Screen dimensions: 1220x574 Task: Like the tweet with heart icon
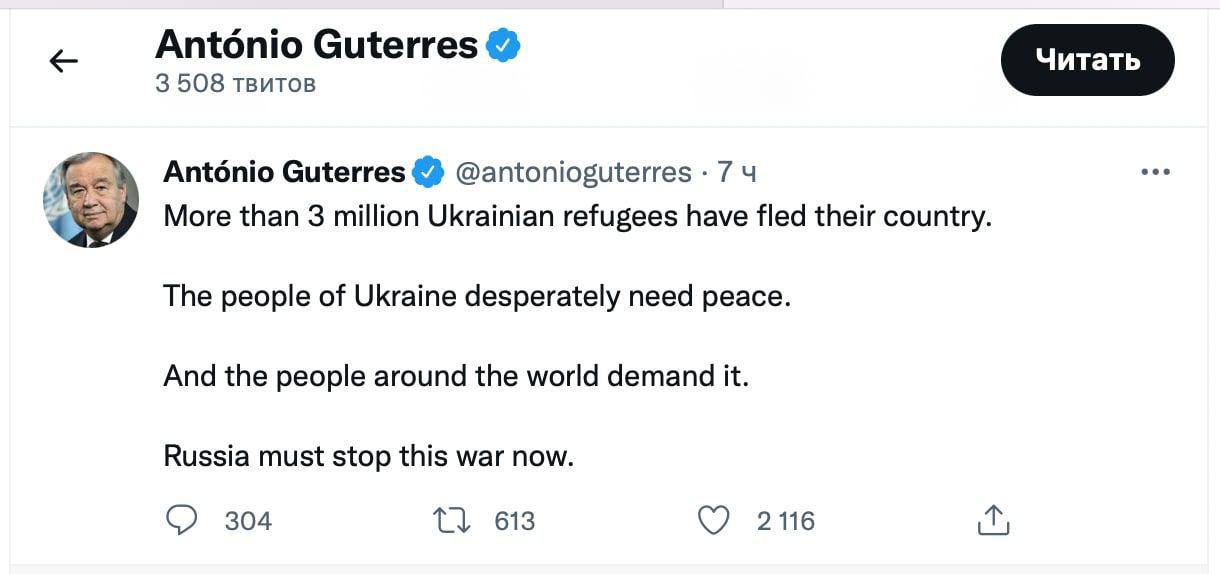point(713,520)
